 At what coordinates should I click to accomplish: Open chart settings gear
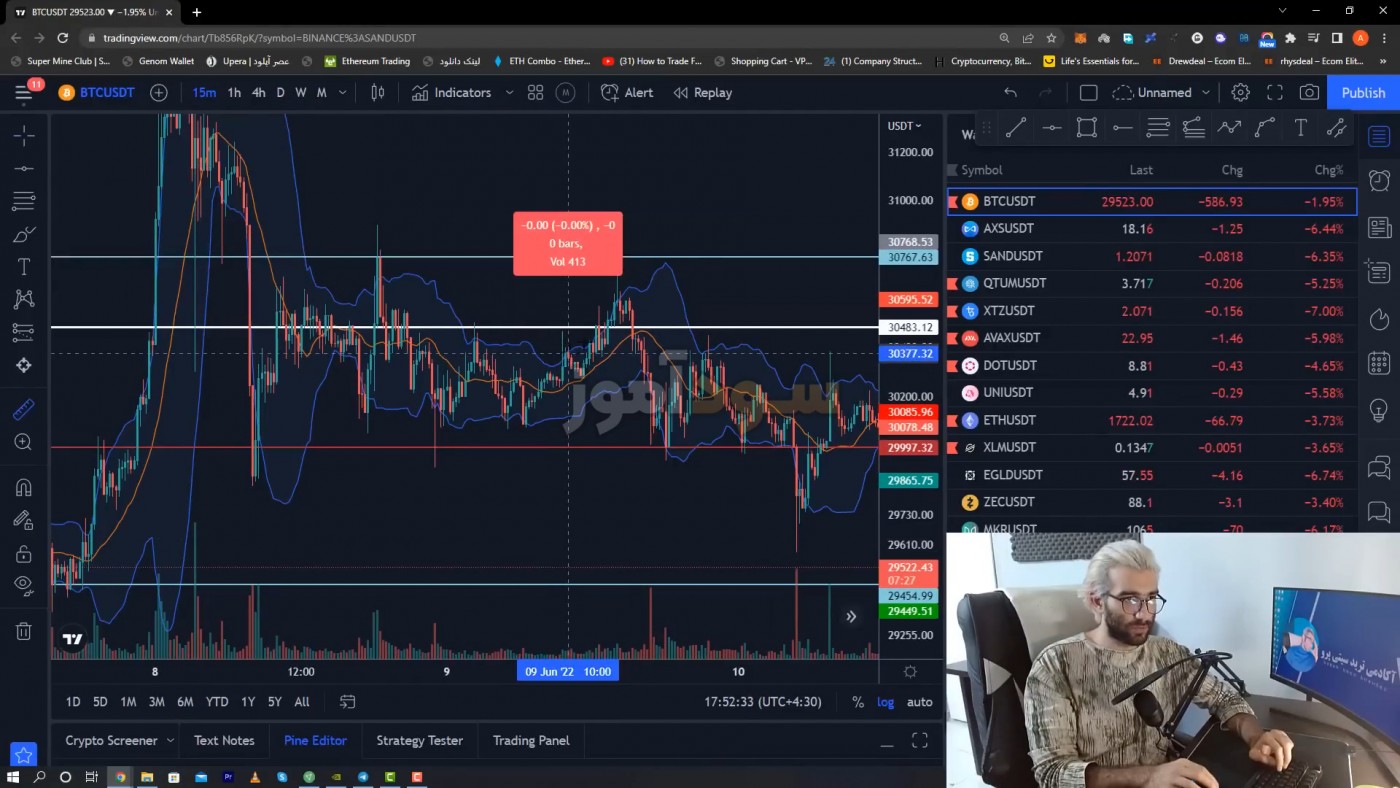[1240, 93]
